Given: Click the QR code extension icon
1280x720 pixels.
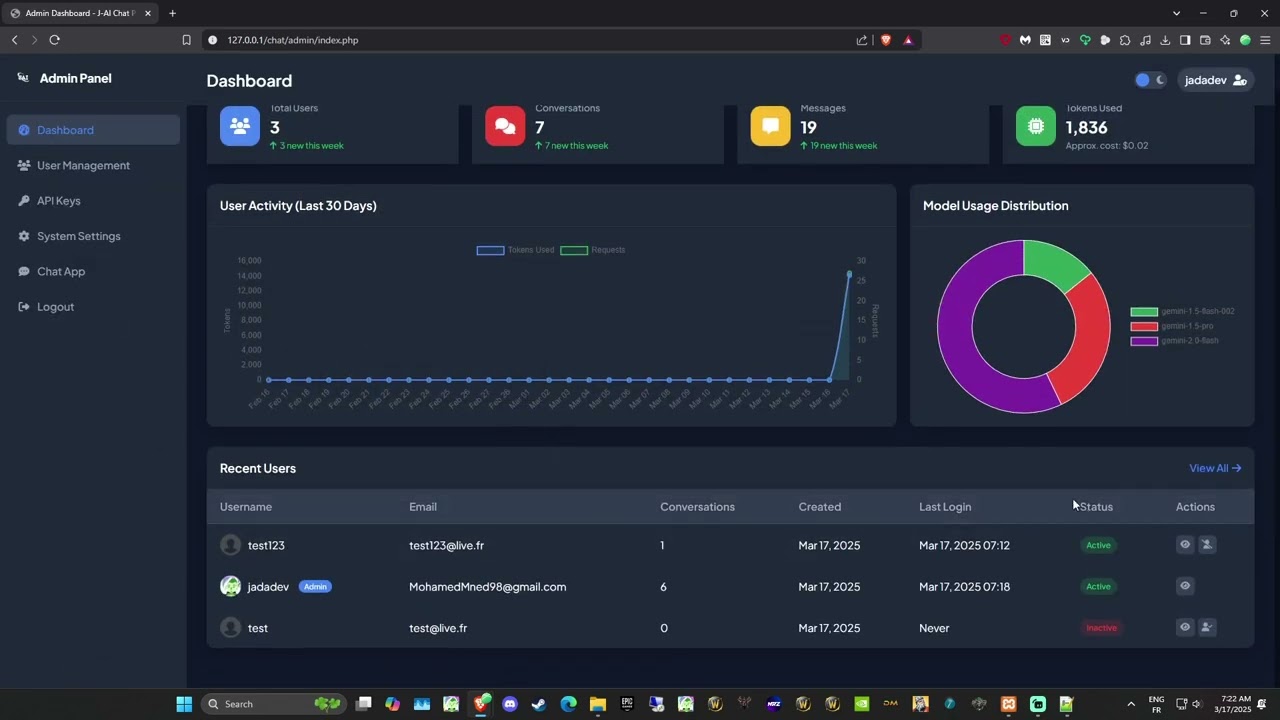Looking at the screenshot, I should point(1045,40).
